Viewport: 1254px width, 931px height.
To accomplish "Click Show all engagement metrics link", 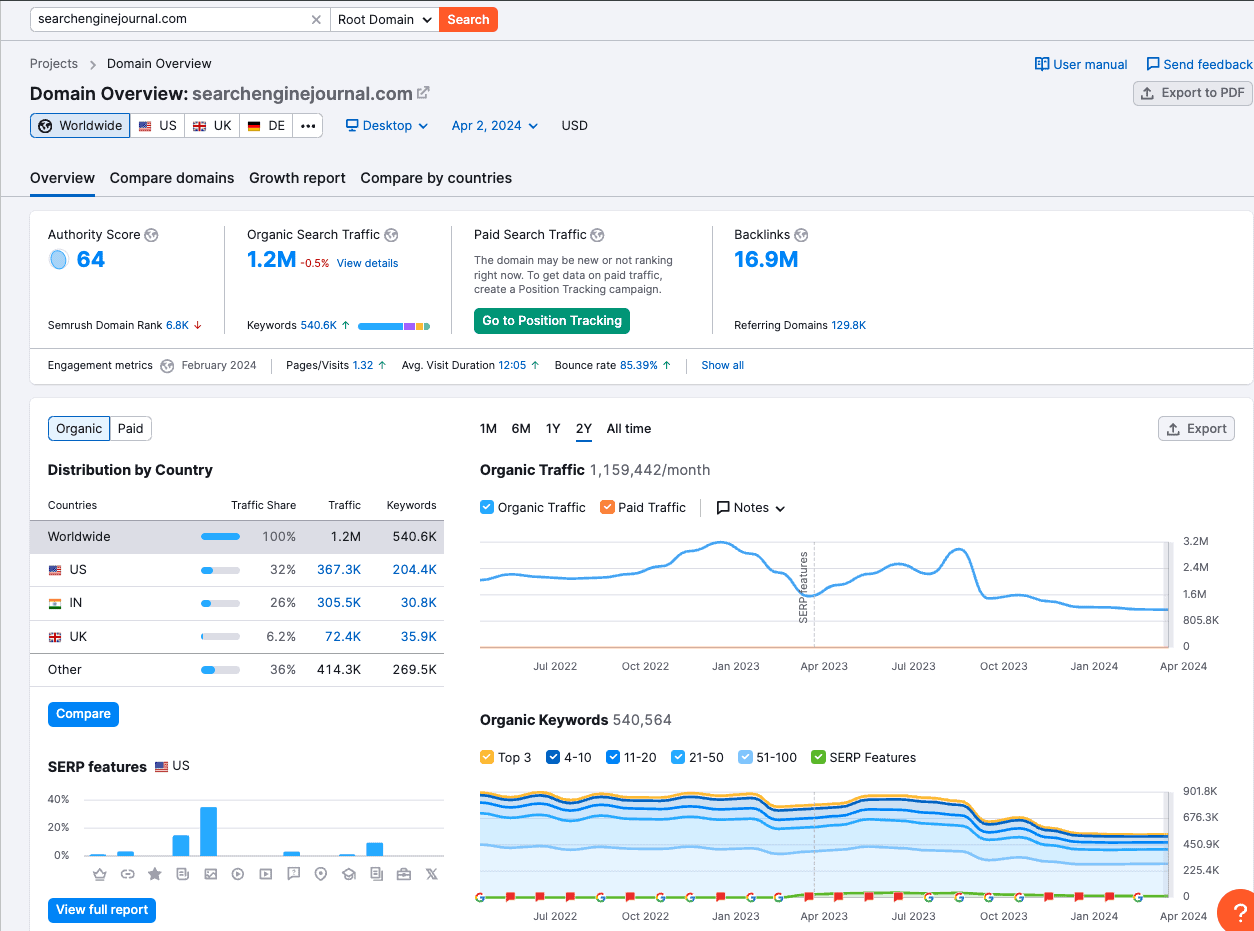I will click(722, 366).
